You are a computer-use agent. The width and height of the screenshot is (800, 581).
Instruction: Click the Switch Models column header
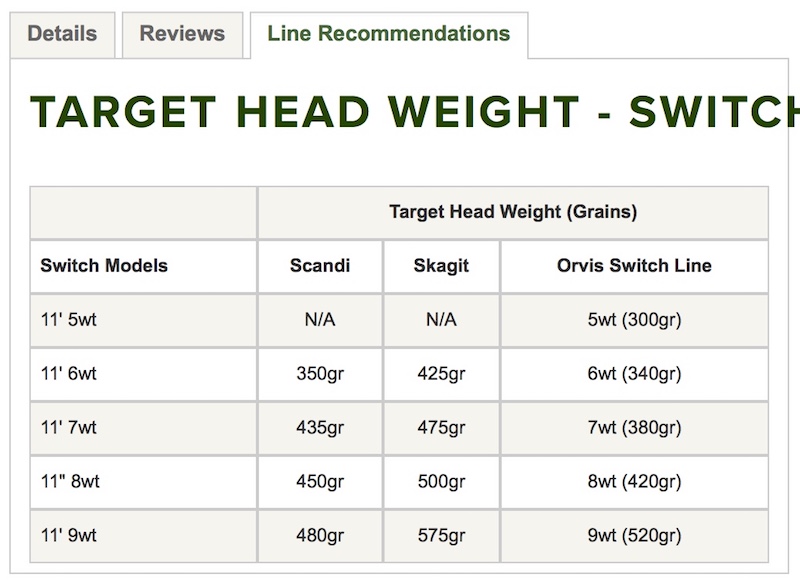[x=104, y=266]
